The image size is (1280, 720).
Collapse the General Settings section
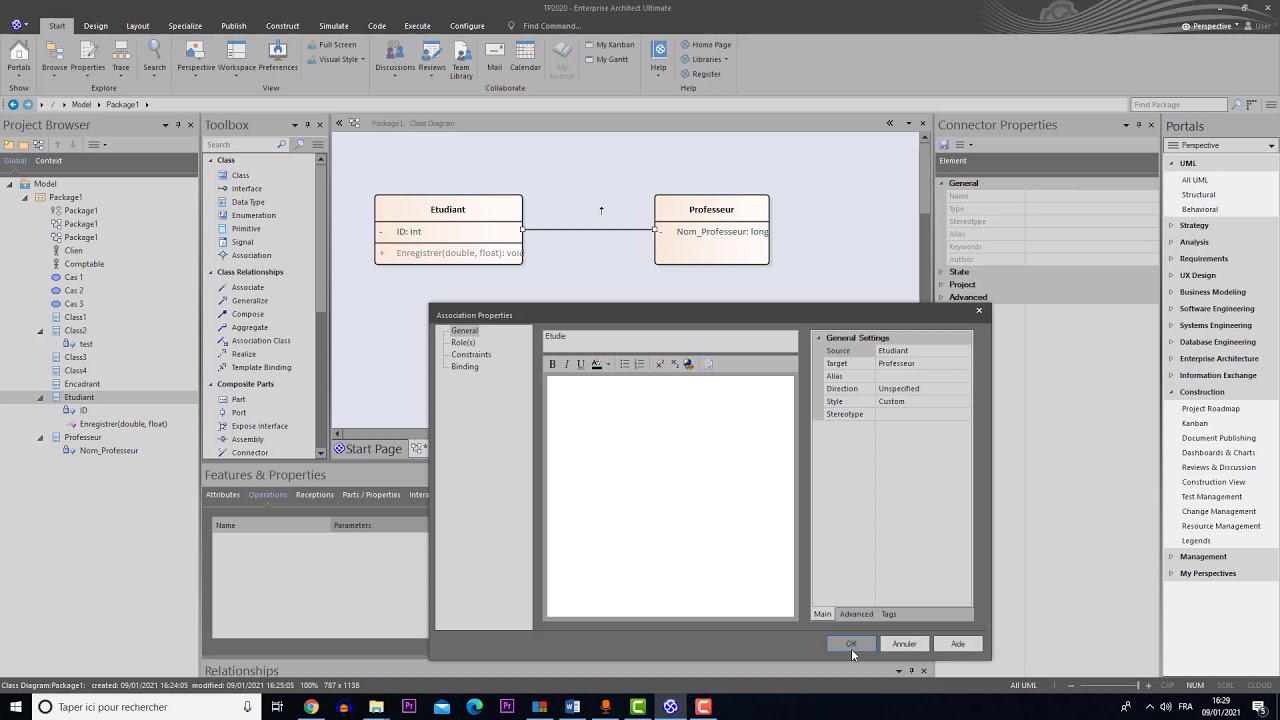(x=818, y=338)
